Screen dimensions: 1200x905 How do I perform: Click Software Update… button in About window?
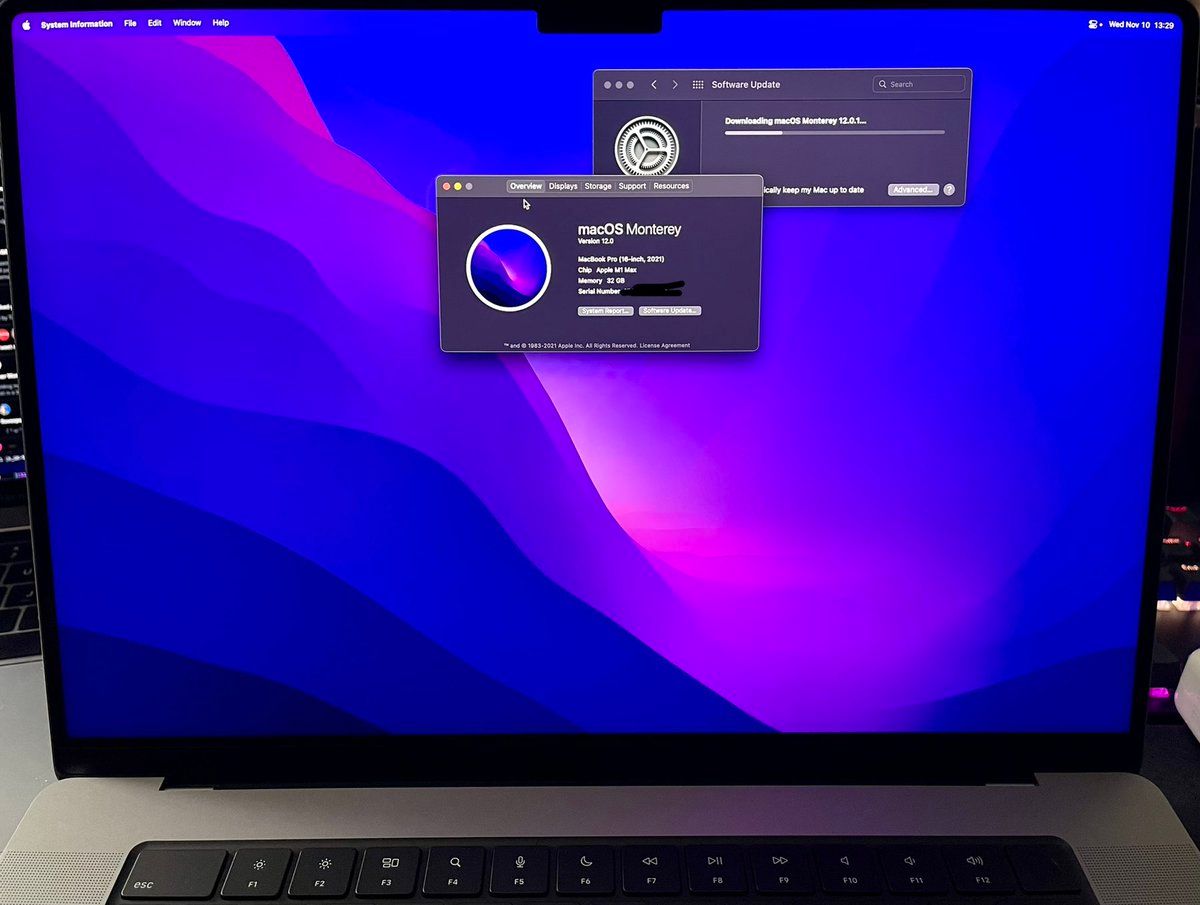(670, 311)
